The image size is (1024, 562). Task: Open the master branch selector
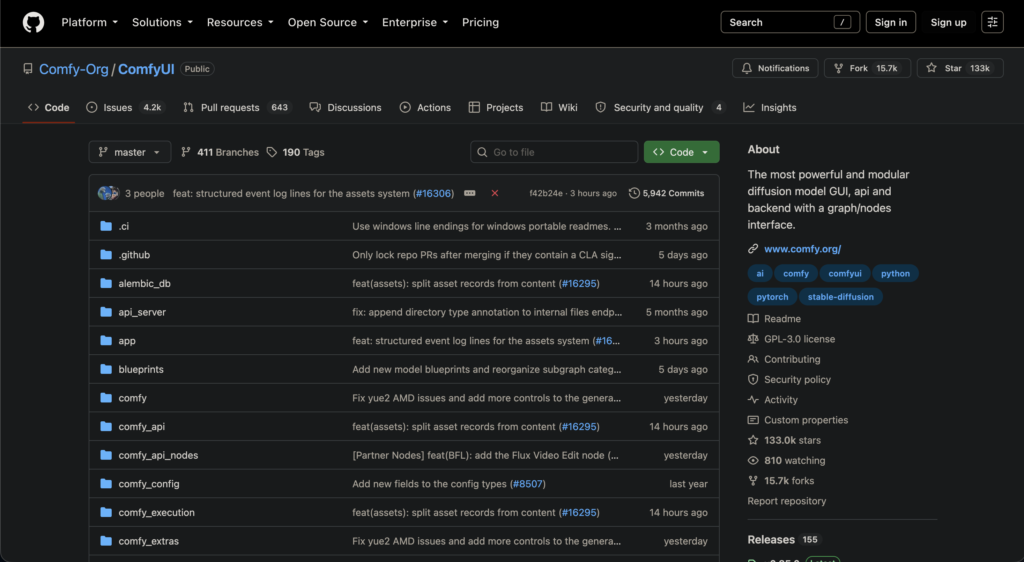(x=130, y=152)
